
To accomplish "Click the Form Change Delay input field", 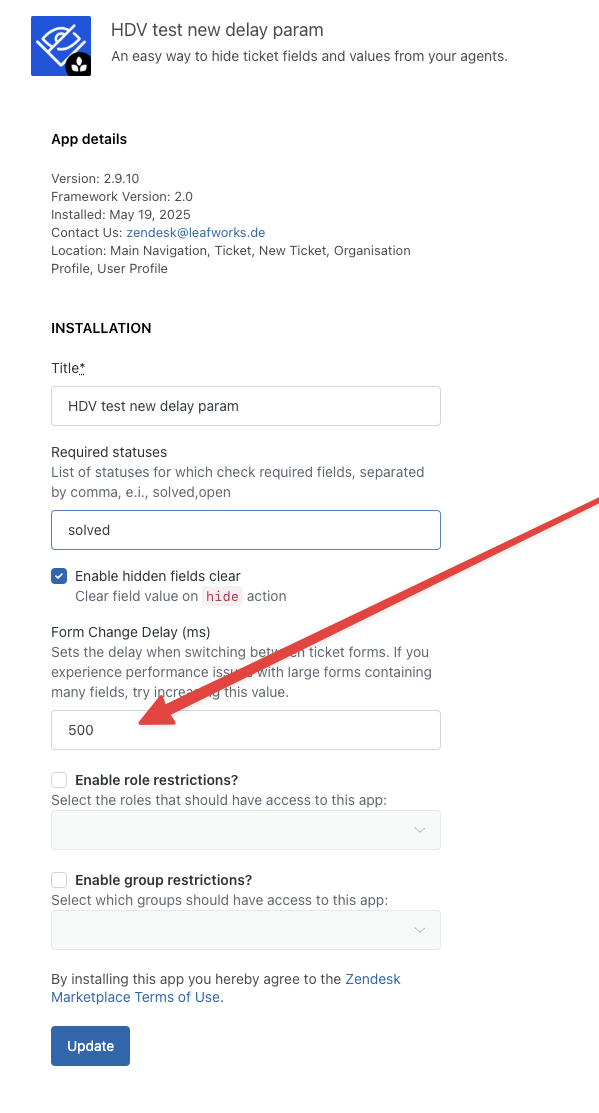I will click(x=246, y=730).
